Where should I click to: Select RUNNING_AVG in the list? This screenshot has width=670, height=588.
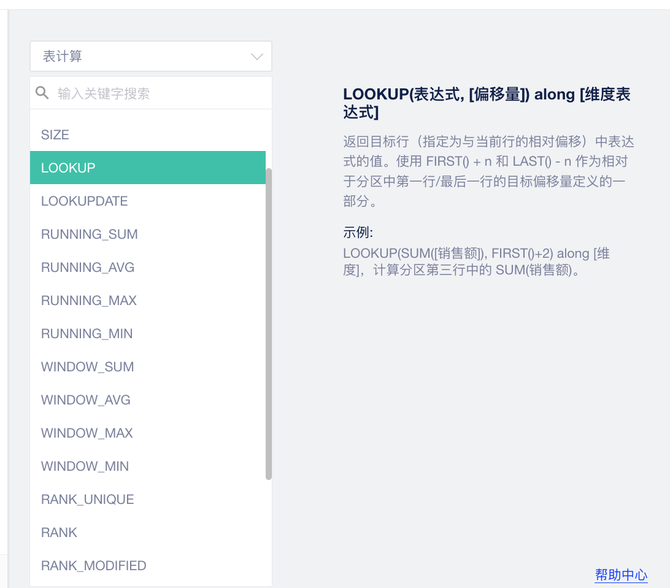point(87,267)
